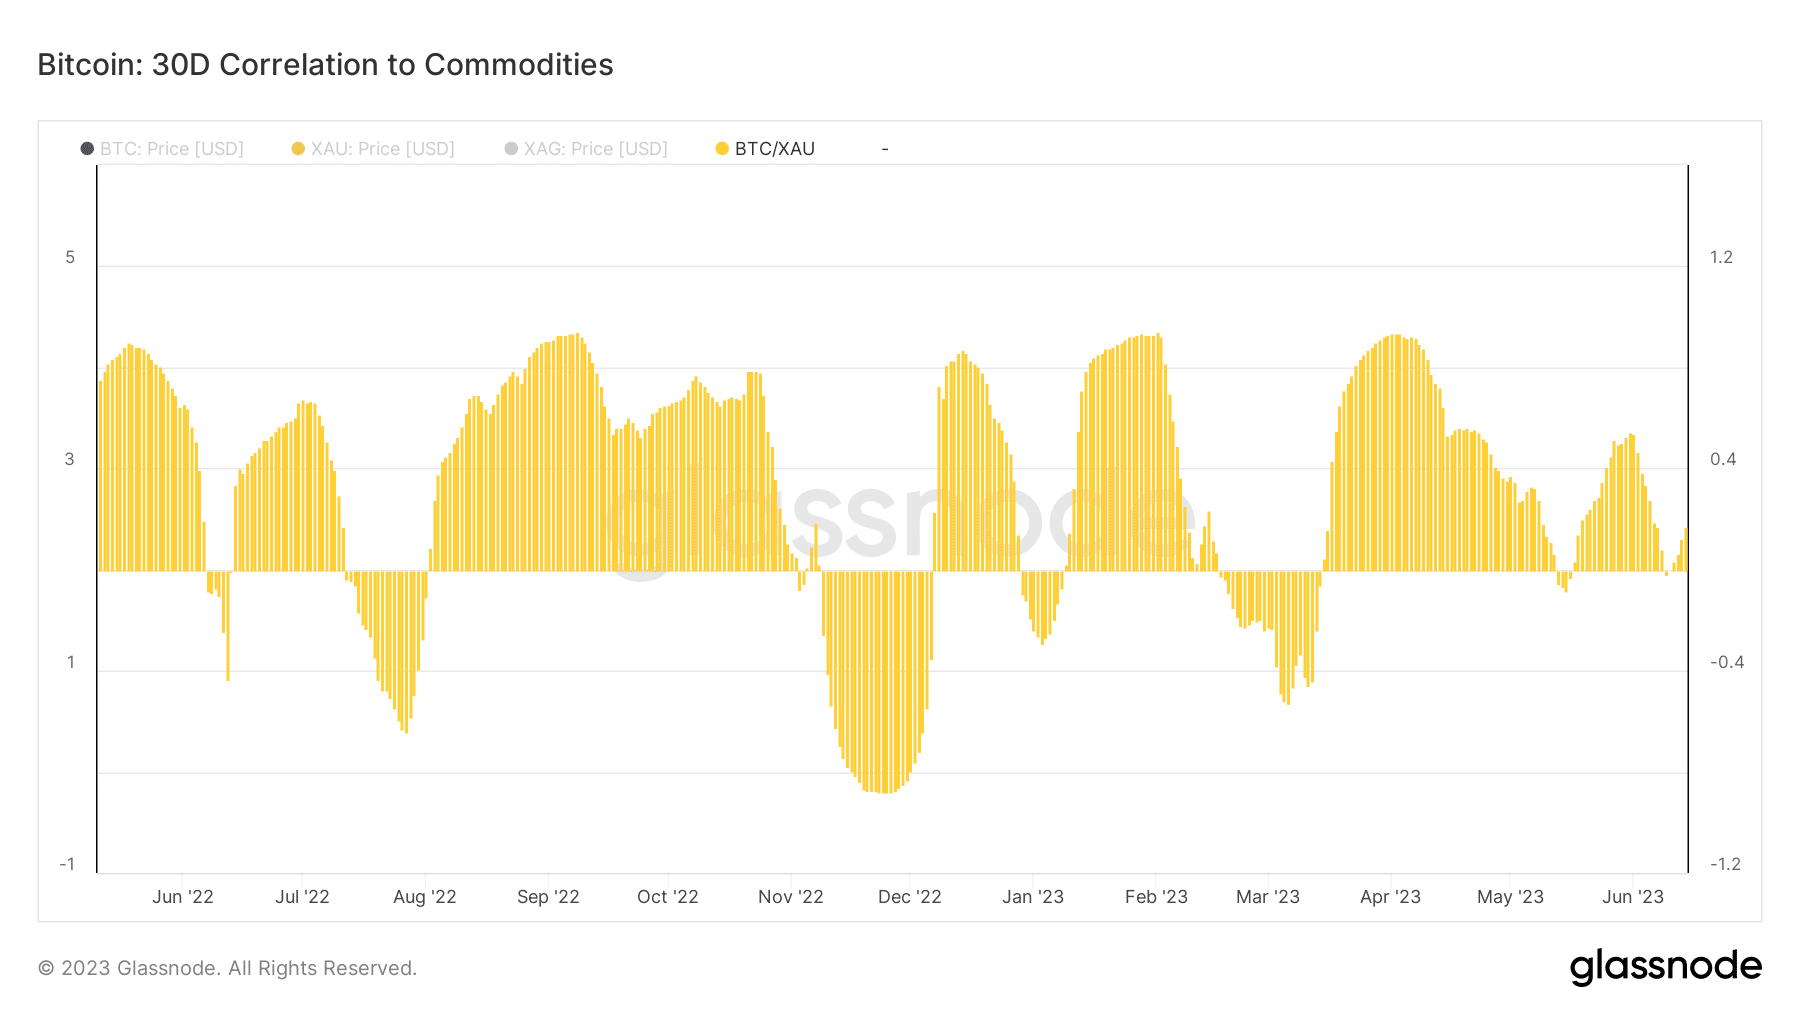Screen dimensions: 1800x1013
Task: Click the 1.2 right axis label
Action: (x=1721, y=257)
